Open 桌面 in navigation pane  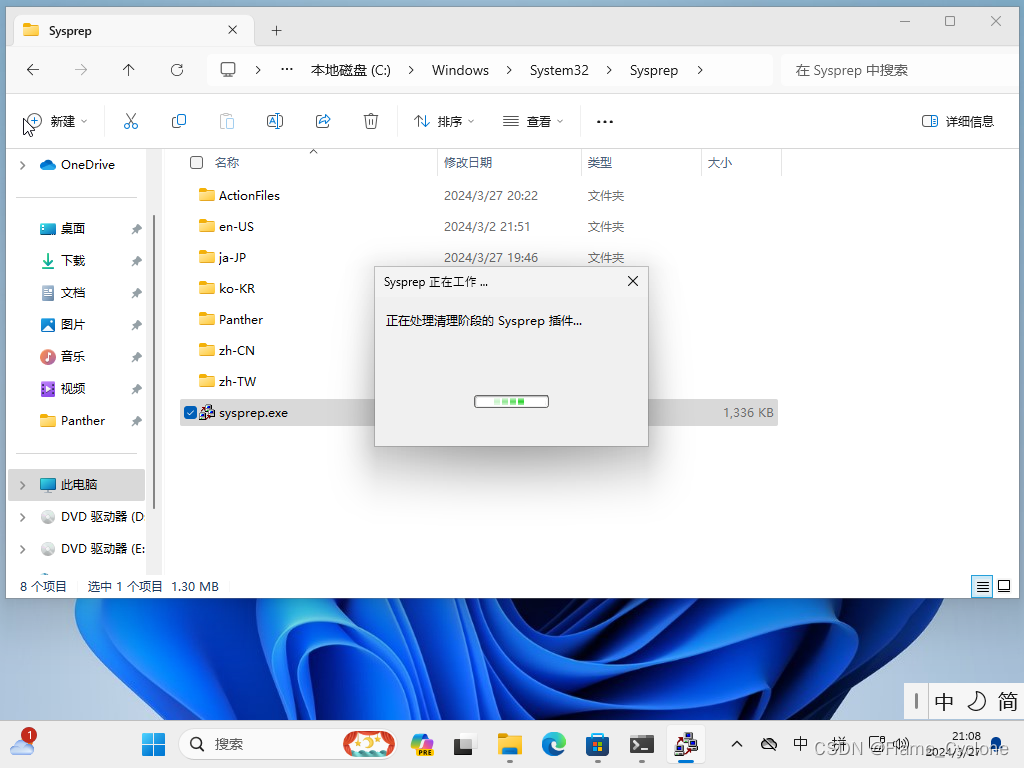(x=73, y=229)
